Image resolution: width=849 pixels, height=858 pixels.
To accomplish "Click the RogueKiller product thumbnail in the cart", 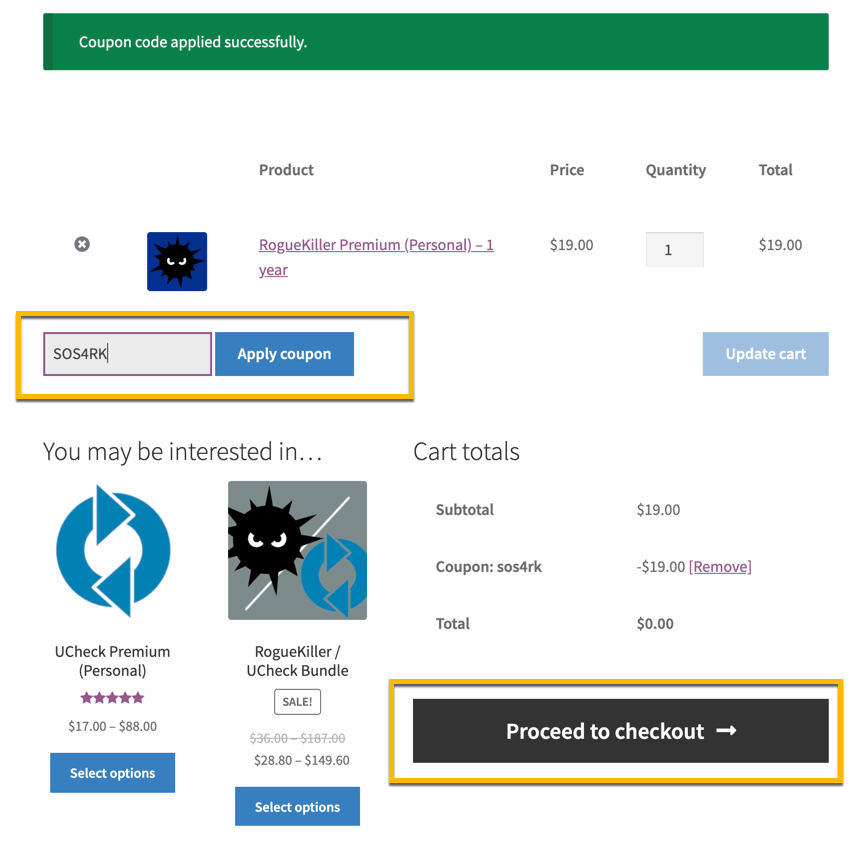I will click(x=177, y=261).
